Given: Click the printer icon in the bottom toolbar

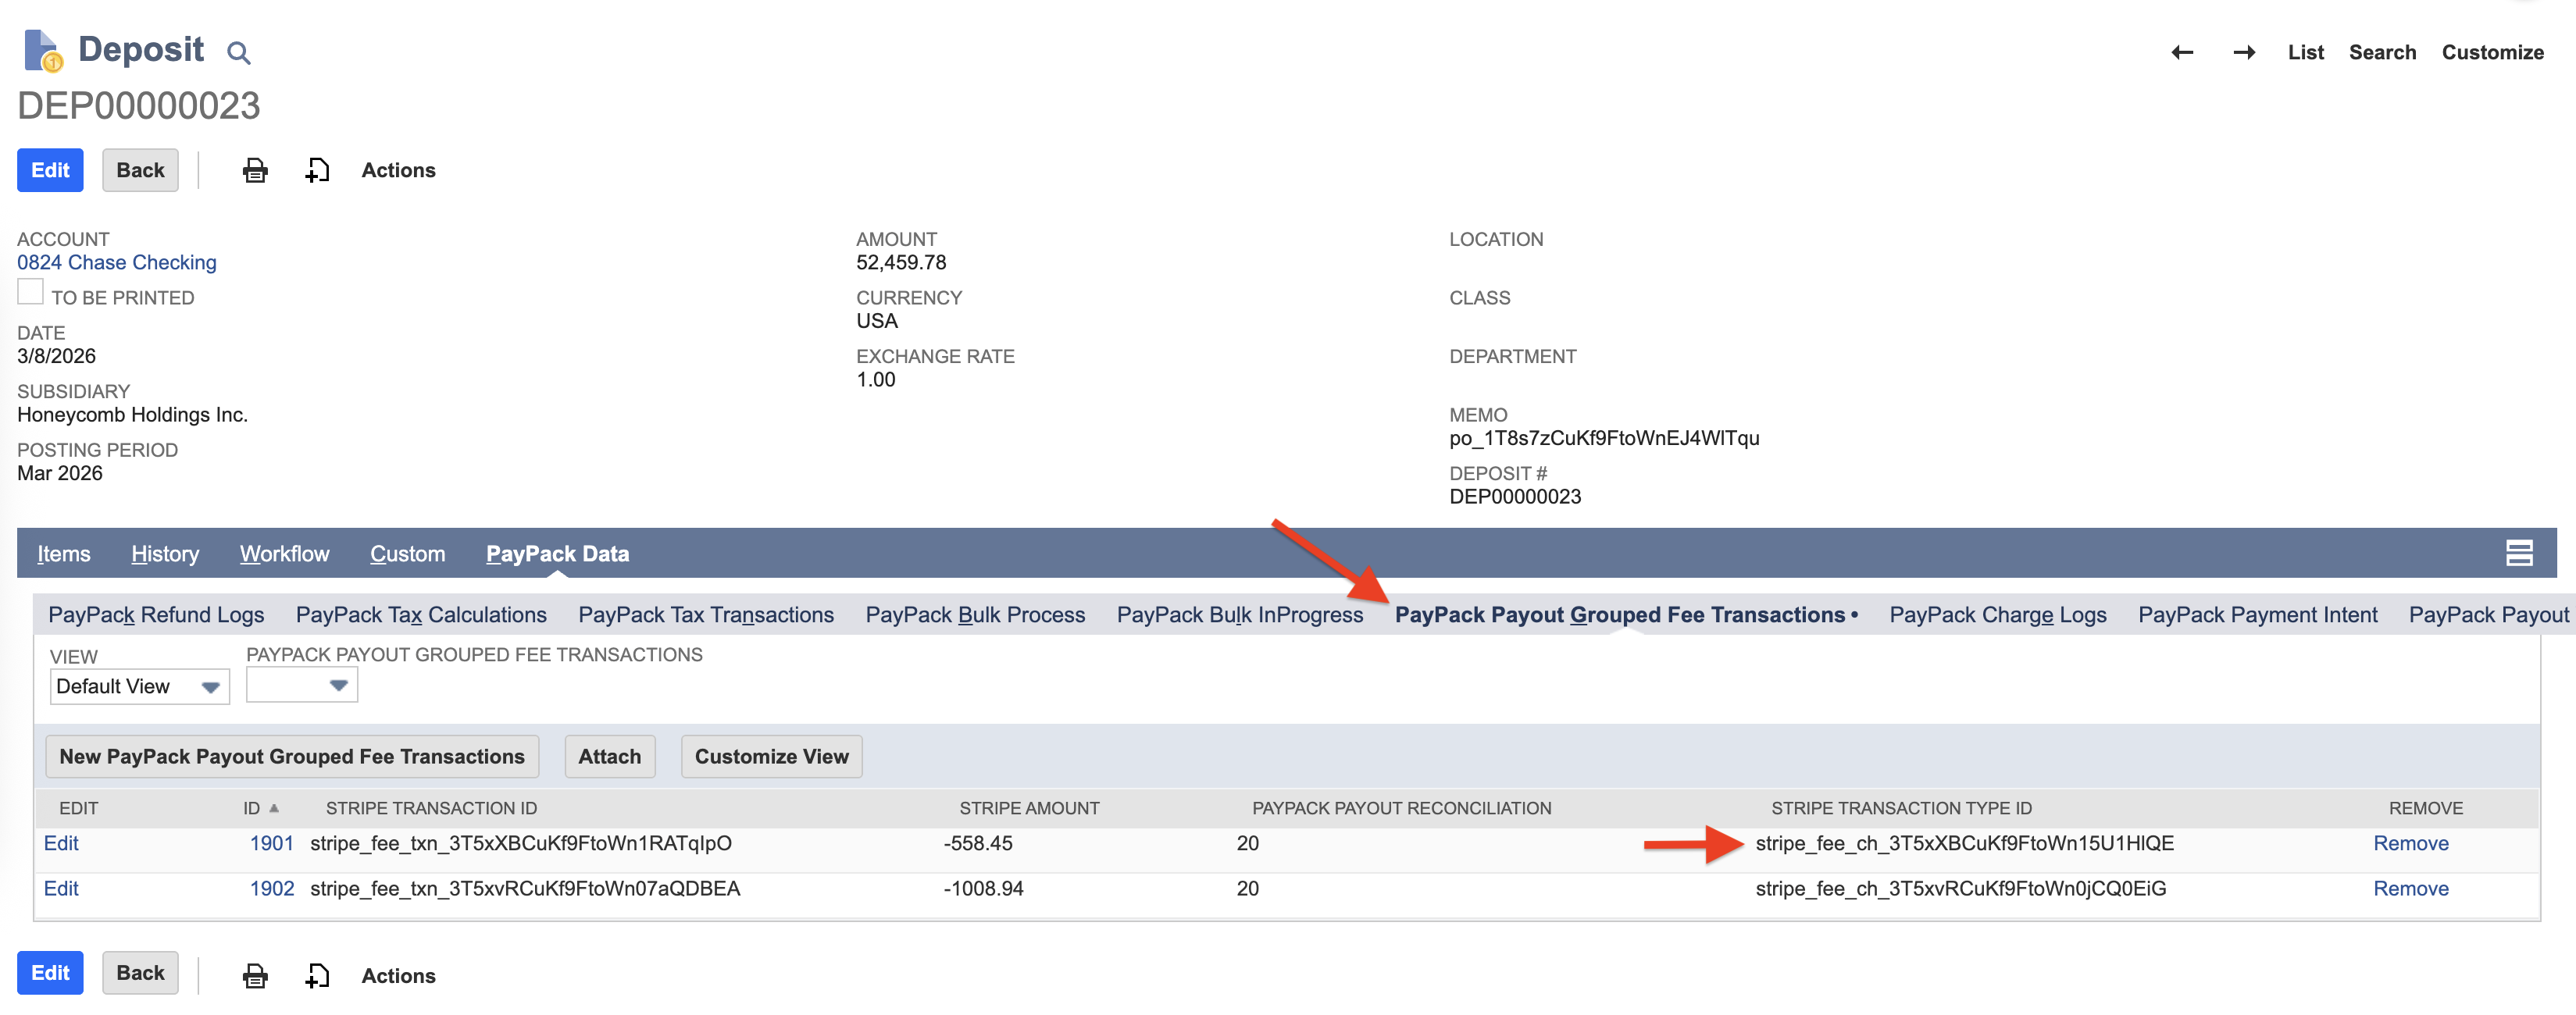Looking at the screenshot, I should [255, 975].
